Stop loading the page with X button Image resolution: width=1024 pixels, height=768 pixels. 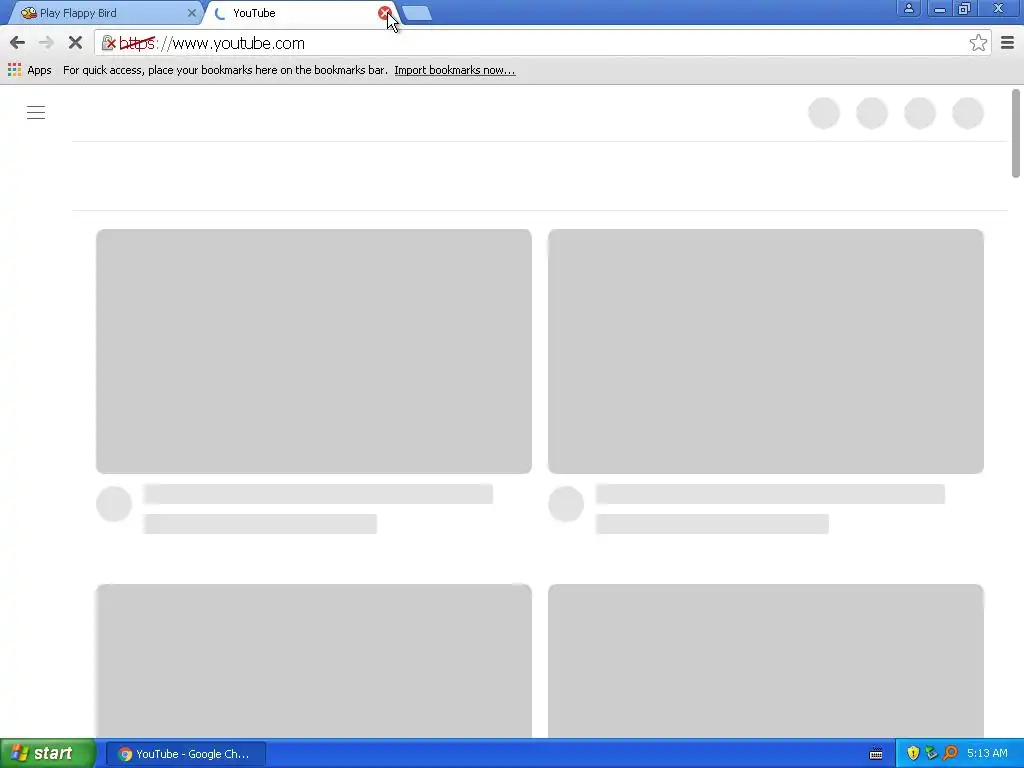point(75,43)
